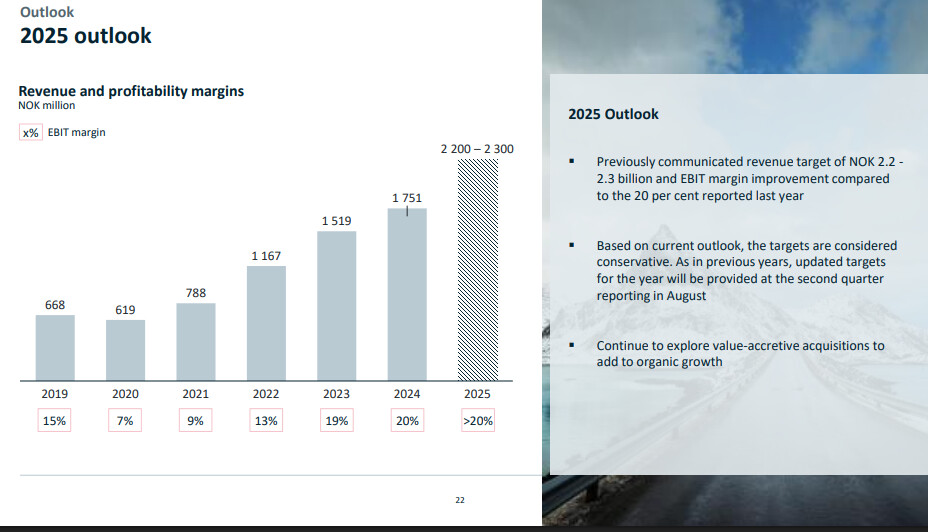The image size is (928, 532).
Task: Click the 2021 bar with value 788
Action: [x=196, y=341]
